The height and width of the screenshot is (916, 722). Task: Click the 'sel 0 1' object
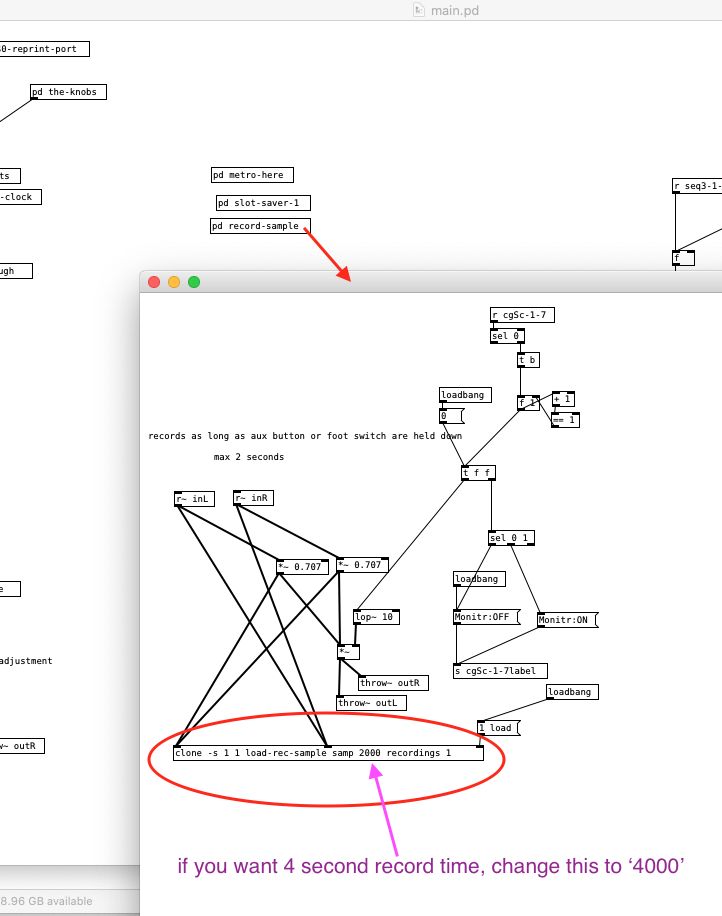511,538
